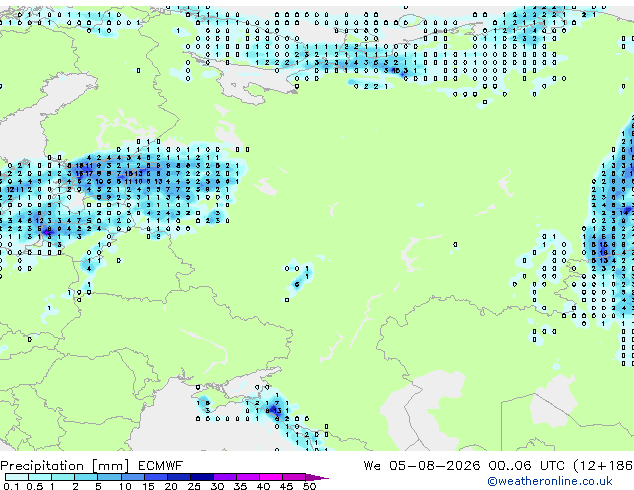Image resolution: width=634 pixels, height=490 pixels.
Task: Click the legend value '10'
Action: (125, 486)
